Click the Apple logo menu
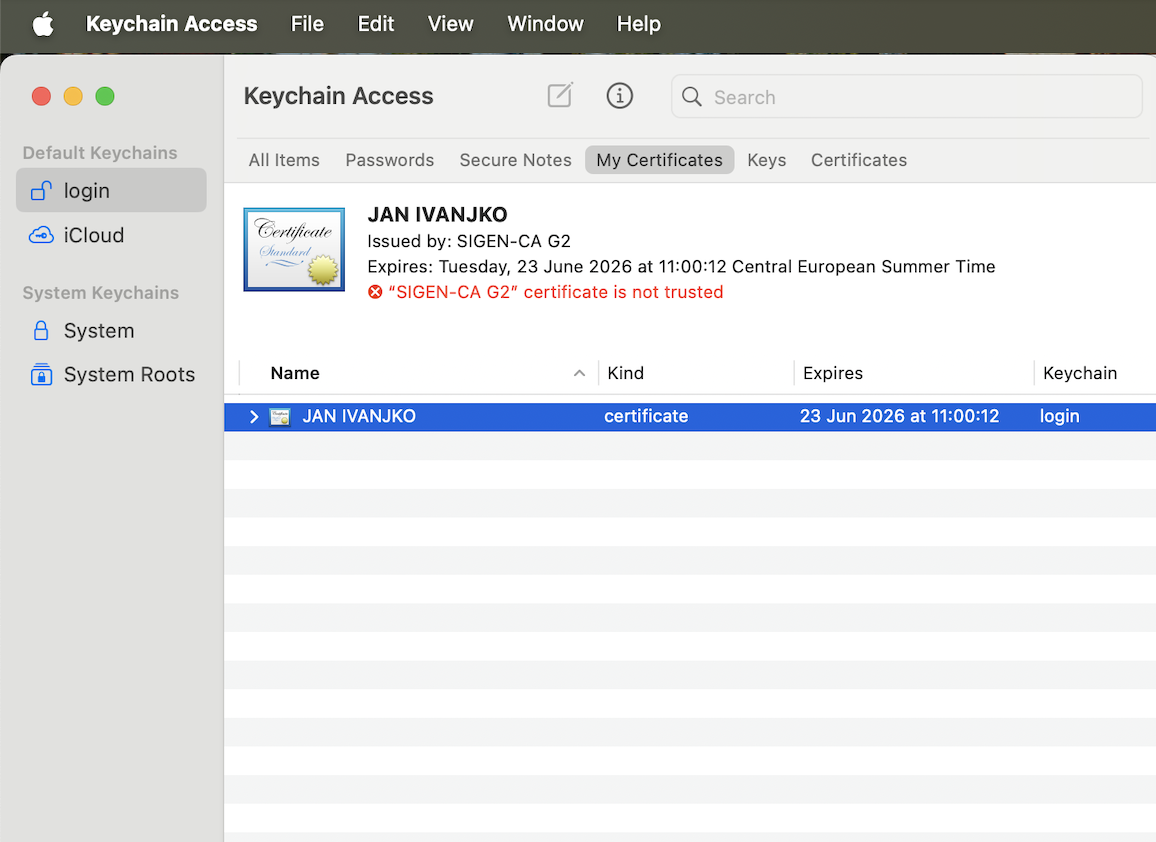 [43, 24]
